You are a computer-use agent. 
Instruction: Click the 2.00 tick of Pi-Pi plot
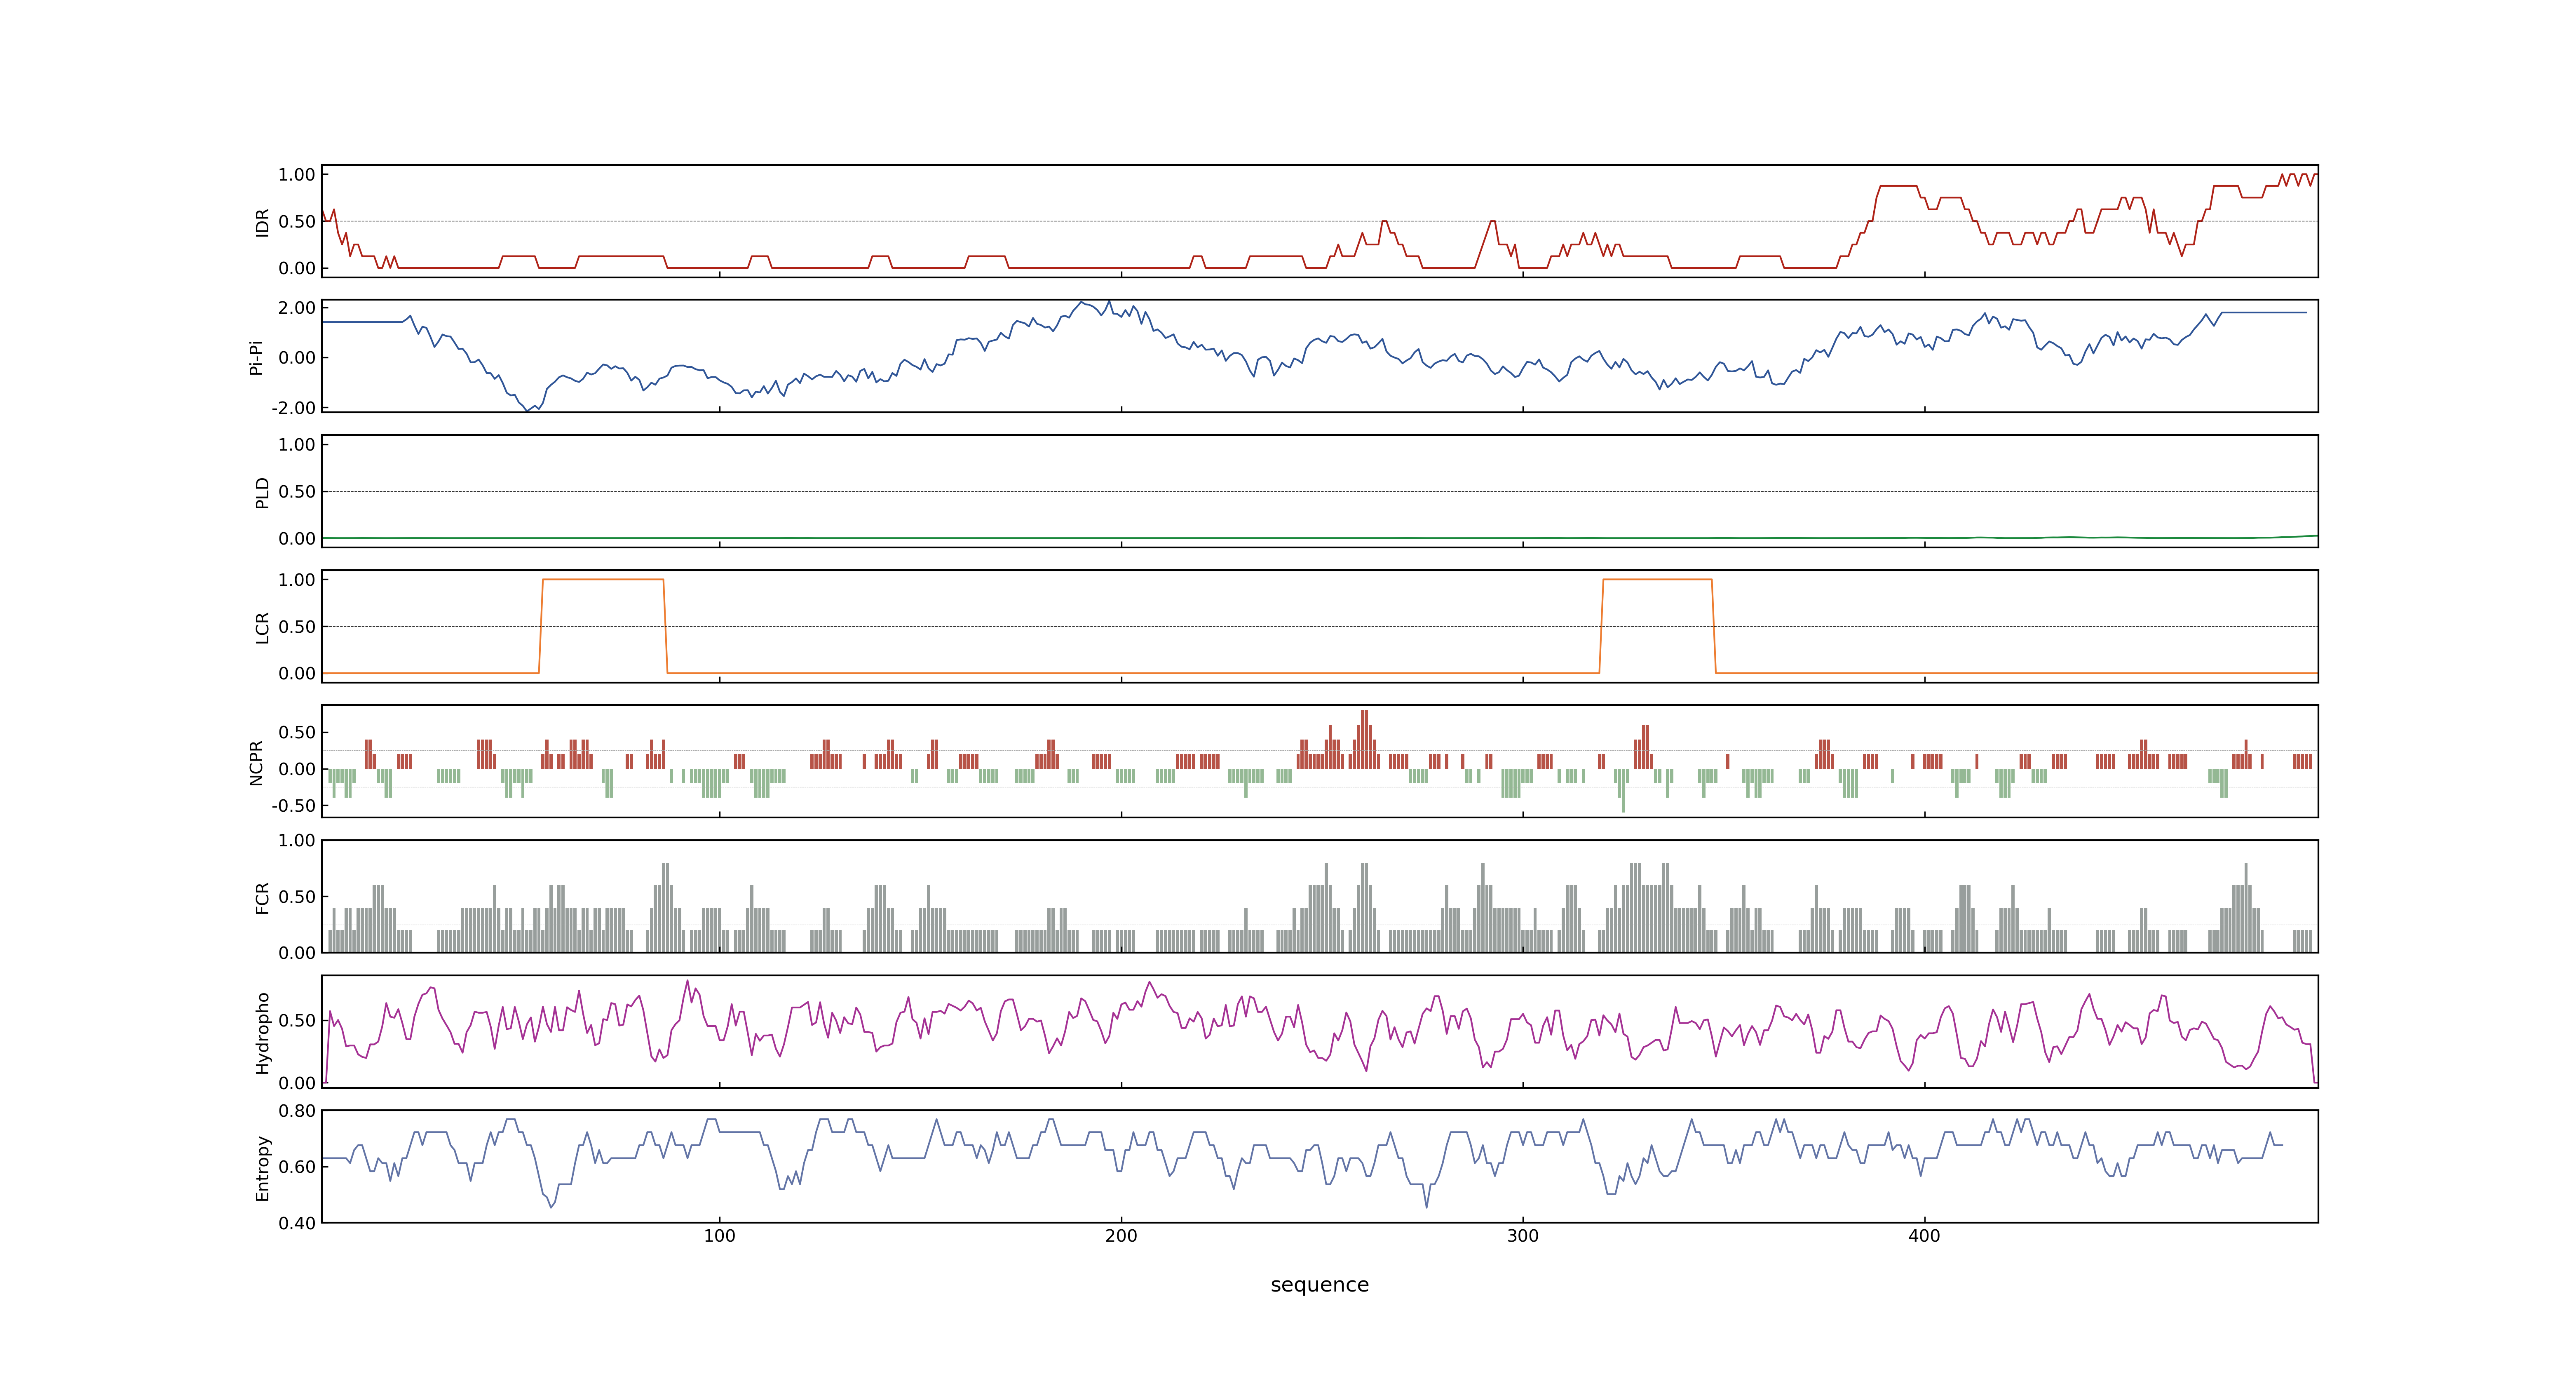pos(297,308)
